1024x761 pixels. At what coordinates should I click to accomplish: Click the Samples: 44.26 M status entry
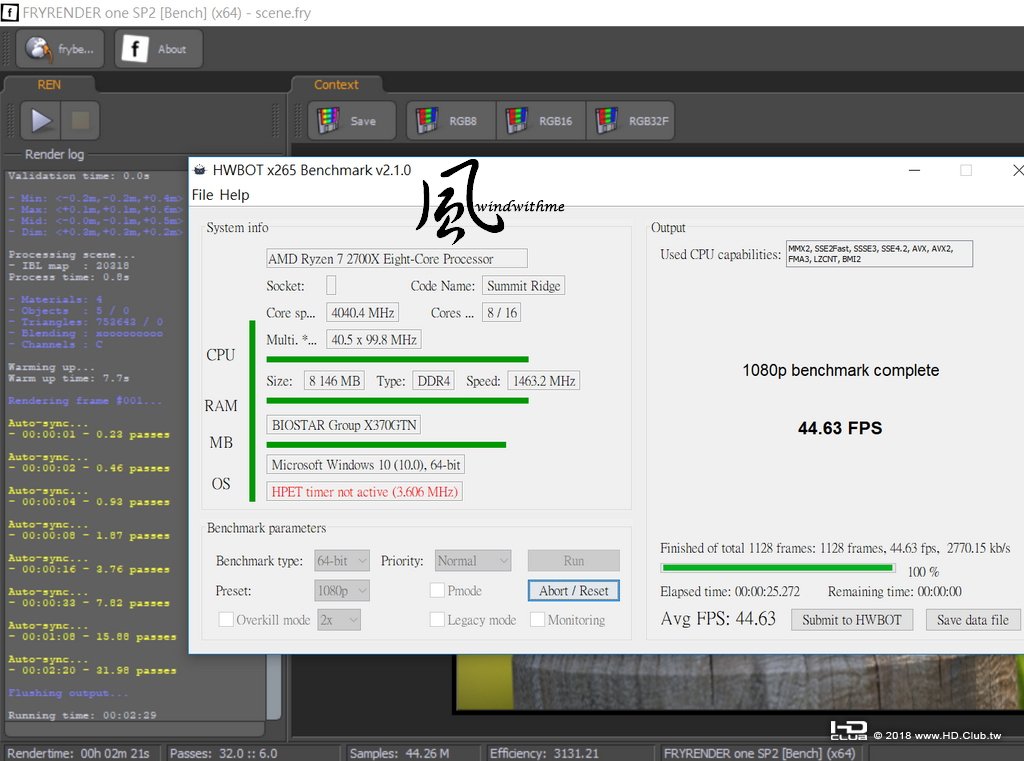coord(399,753)
